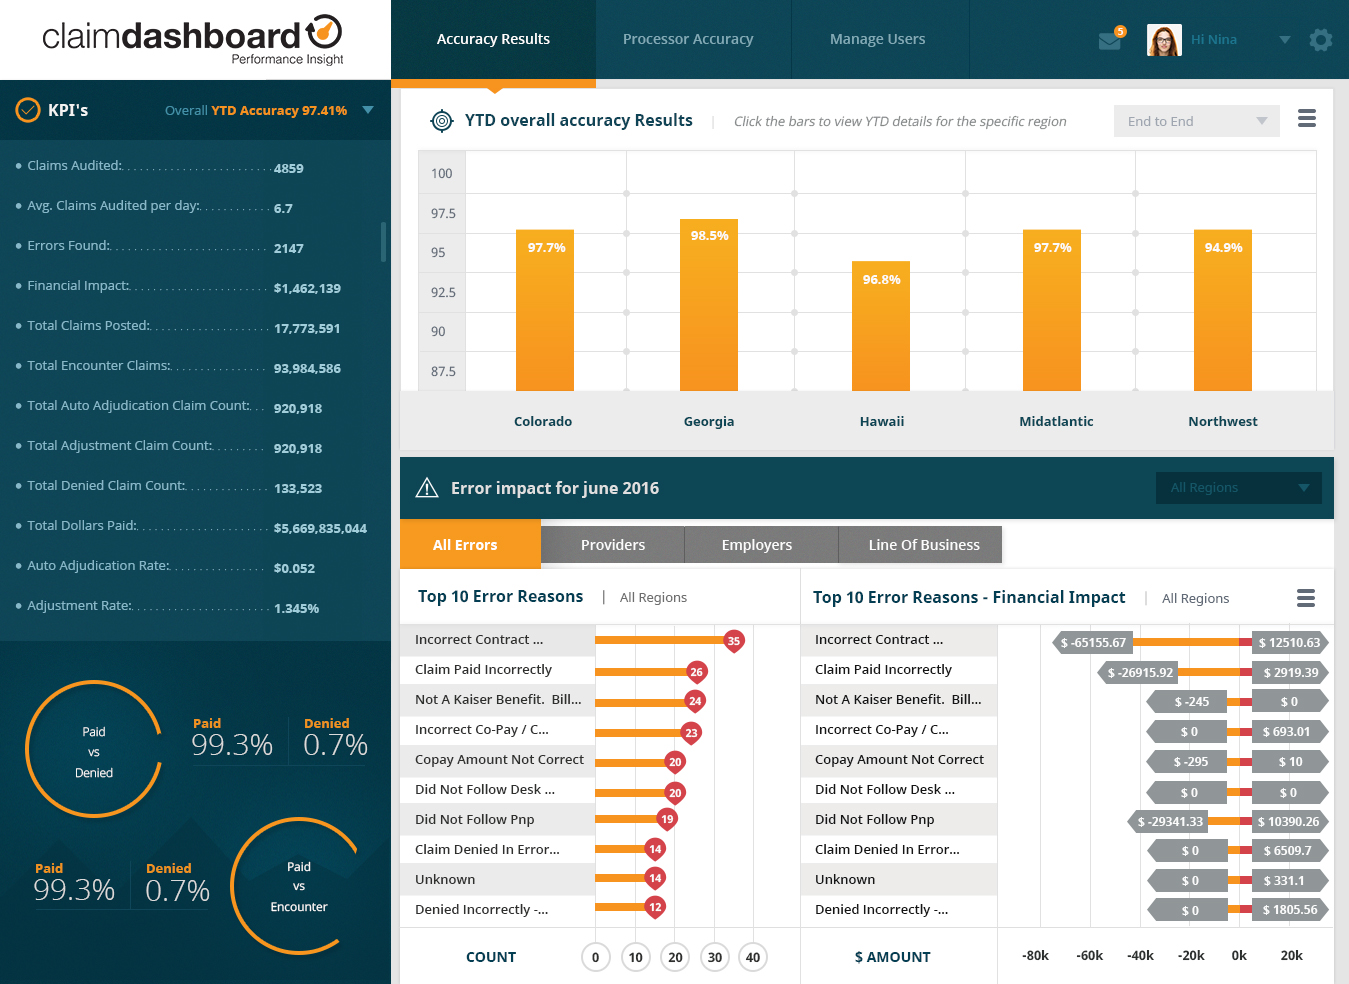The image size is (1349, 984).
Task: Click All Regions label beside Top 10 Error Reasons
Action: pyautogui.click(x=653, y=597)
